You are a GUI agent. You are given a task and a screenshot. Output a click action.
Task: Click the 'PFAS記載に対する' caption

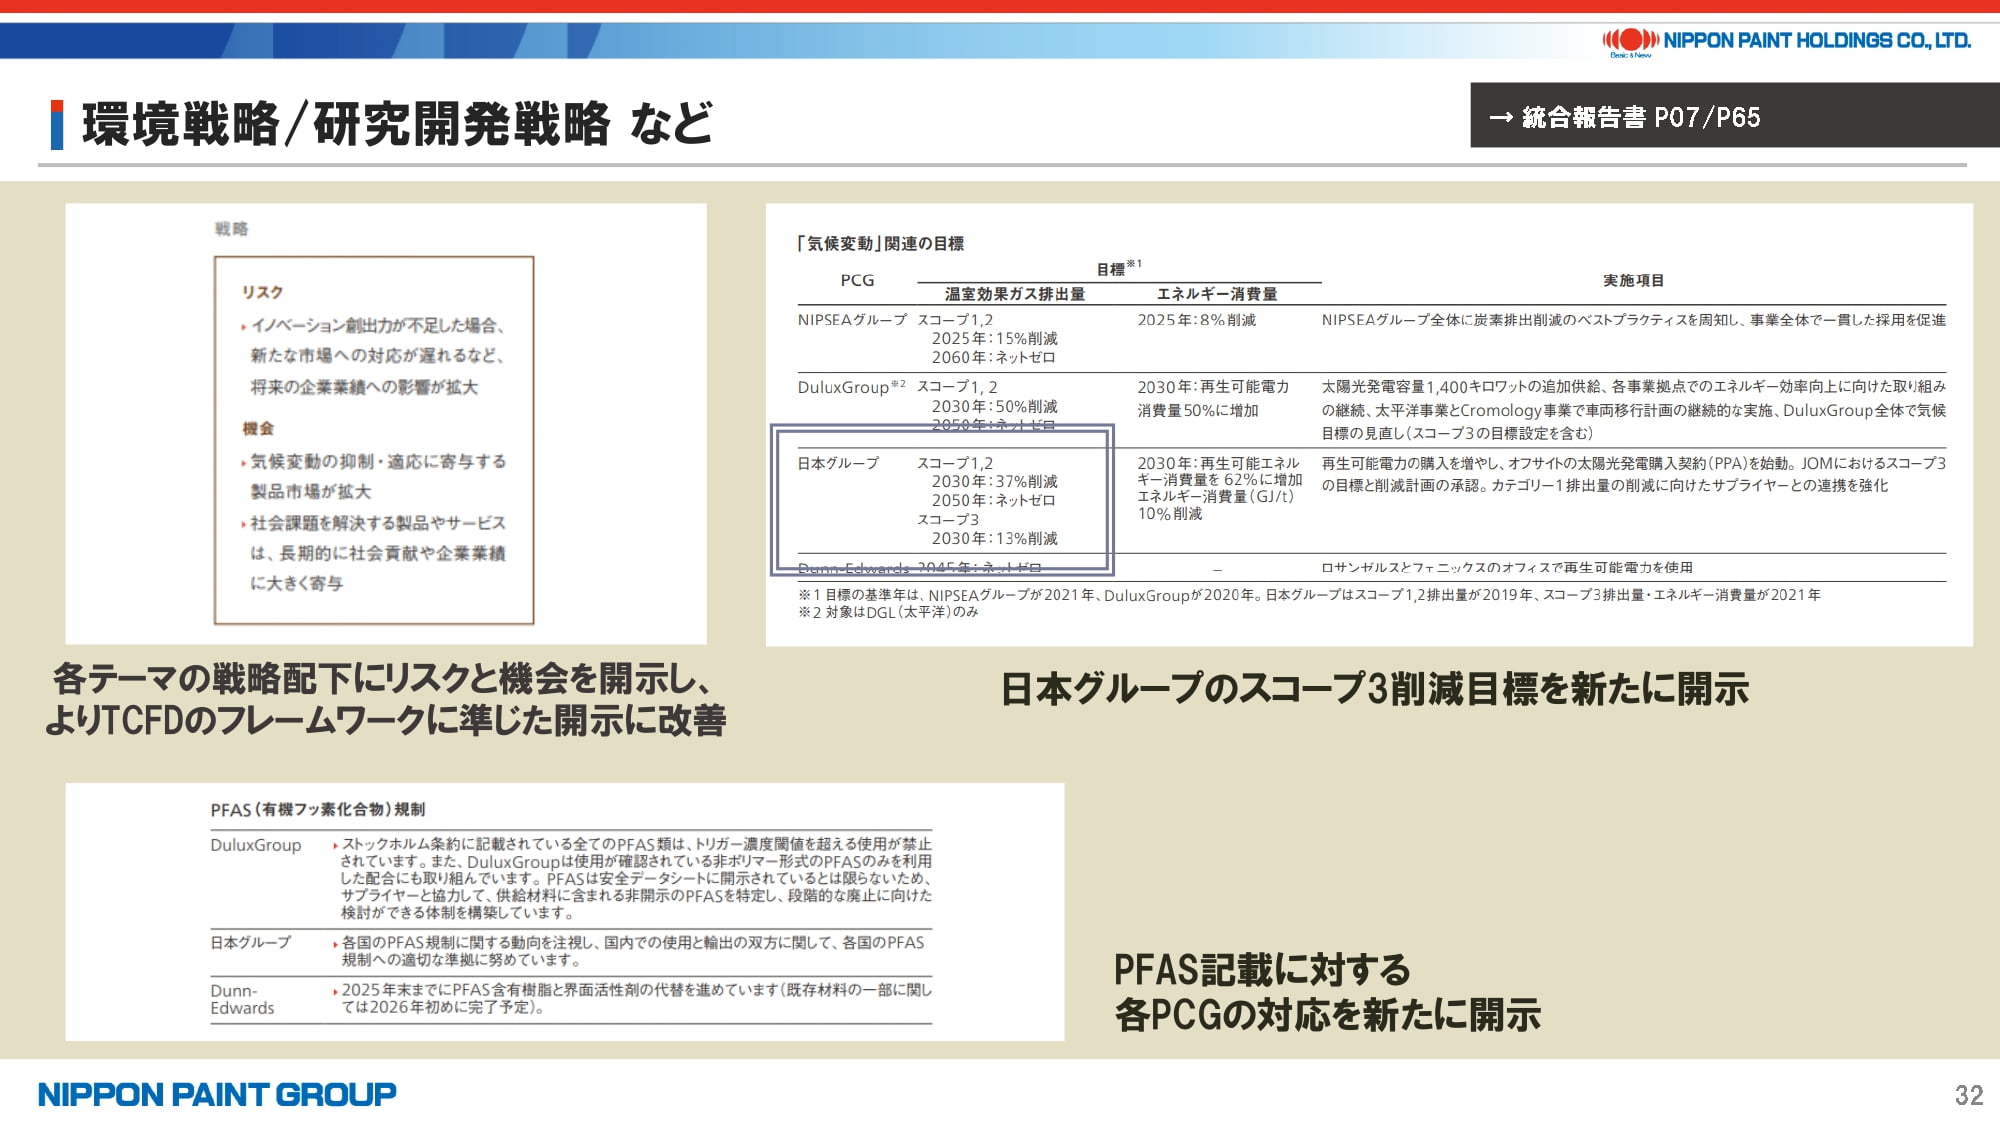1262,970
